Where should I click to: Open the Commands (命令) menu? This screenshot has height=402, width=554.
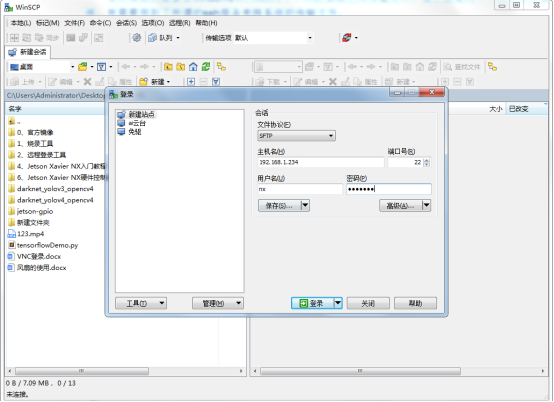click(100, 23)
